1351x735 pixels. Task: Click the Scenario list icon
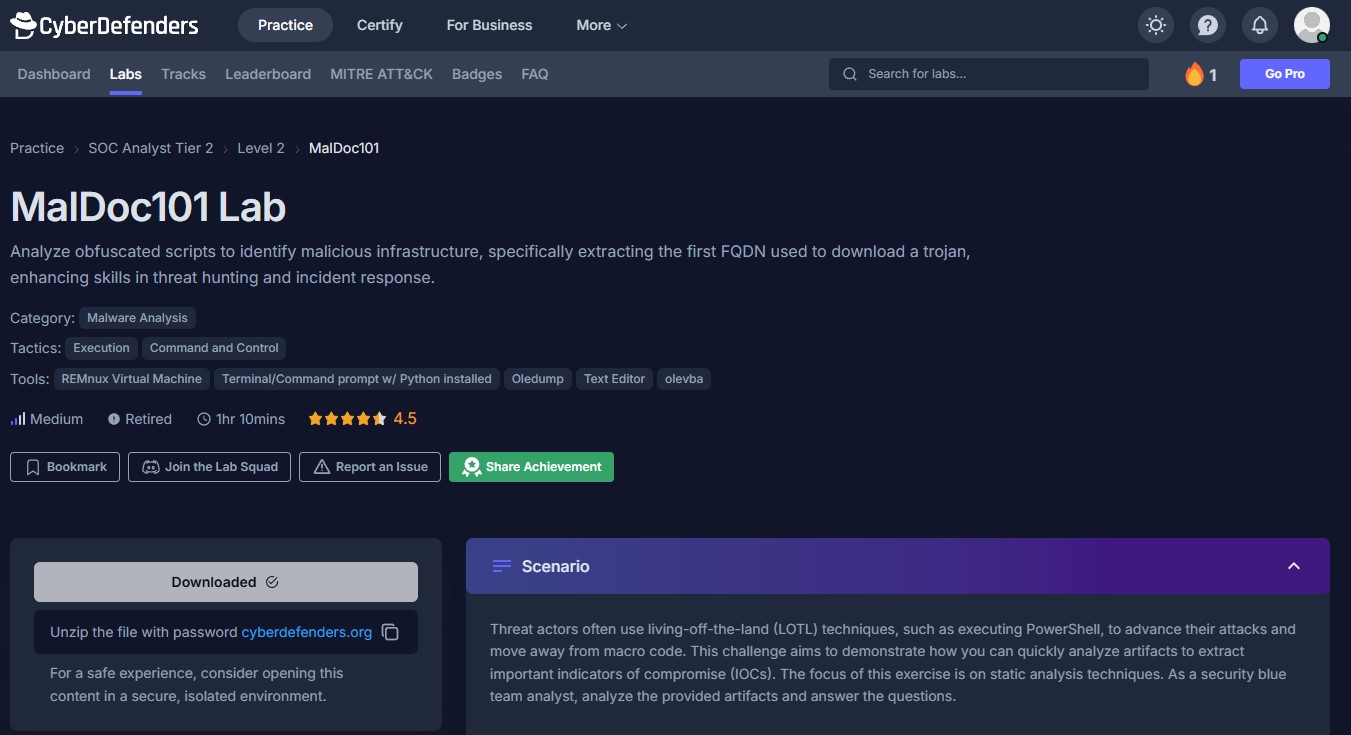pos(502,566)
